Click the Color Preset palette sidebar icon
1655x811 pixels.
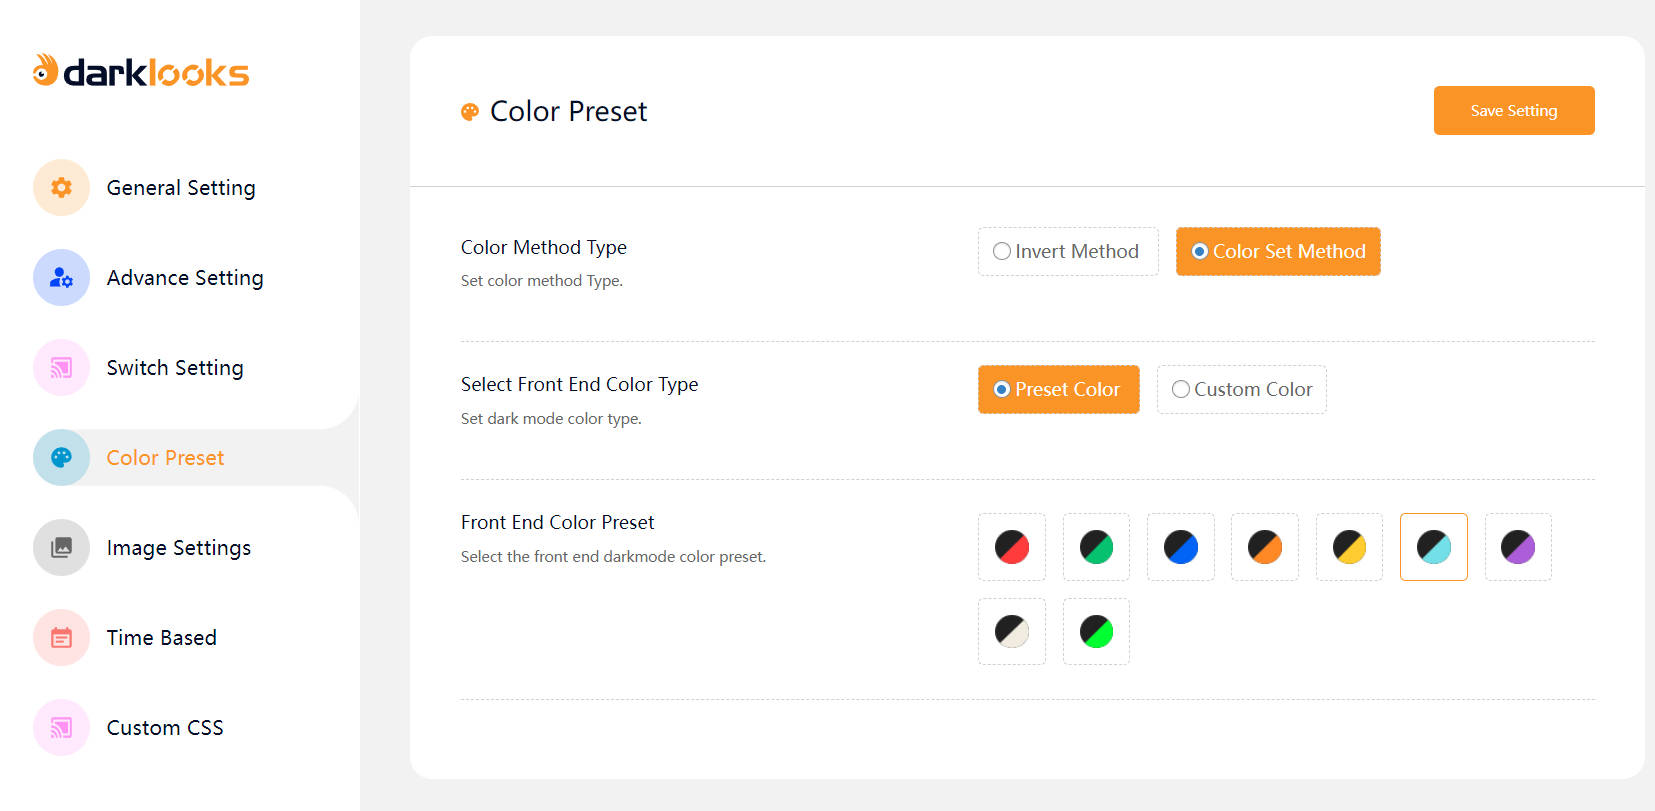click(x=61, y=457)
